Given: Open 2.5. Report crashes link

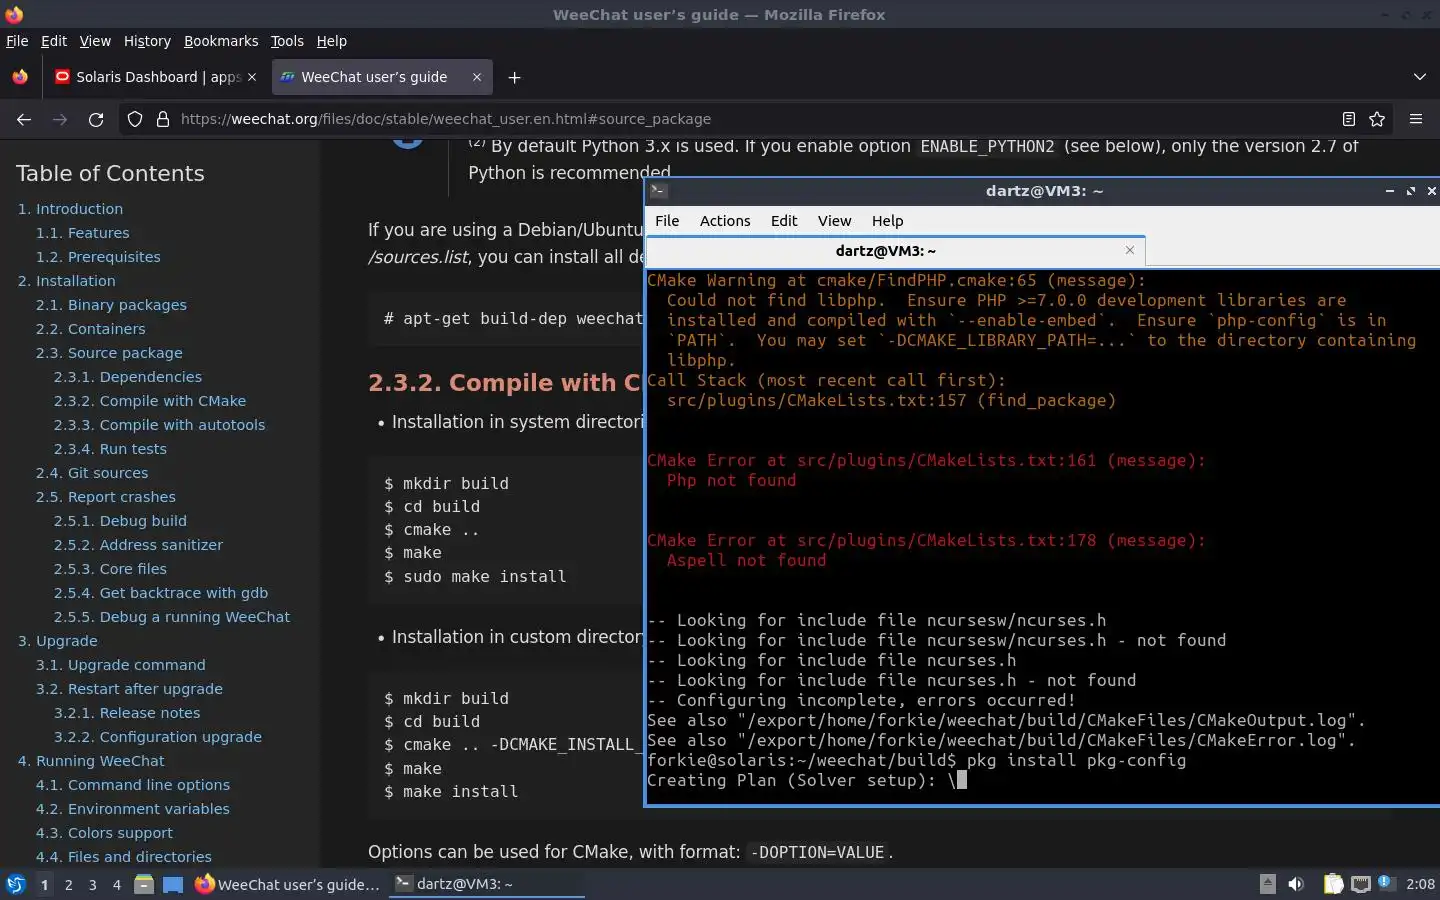Looking at the screenshot, I should (x=106, y=497).
